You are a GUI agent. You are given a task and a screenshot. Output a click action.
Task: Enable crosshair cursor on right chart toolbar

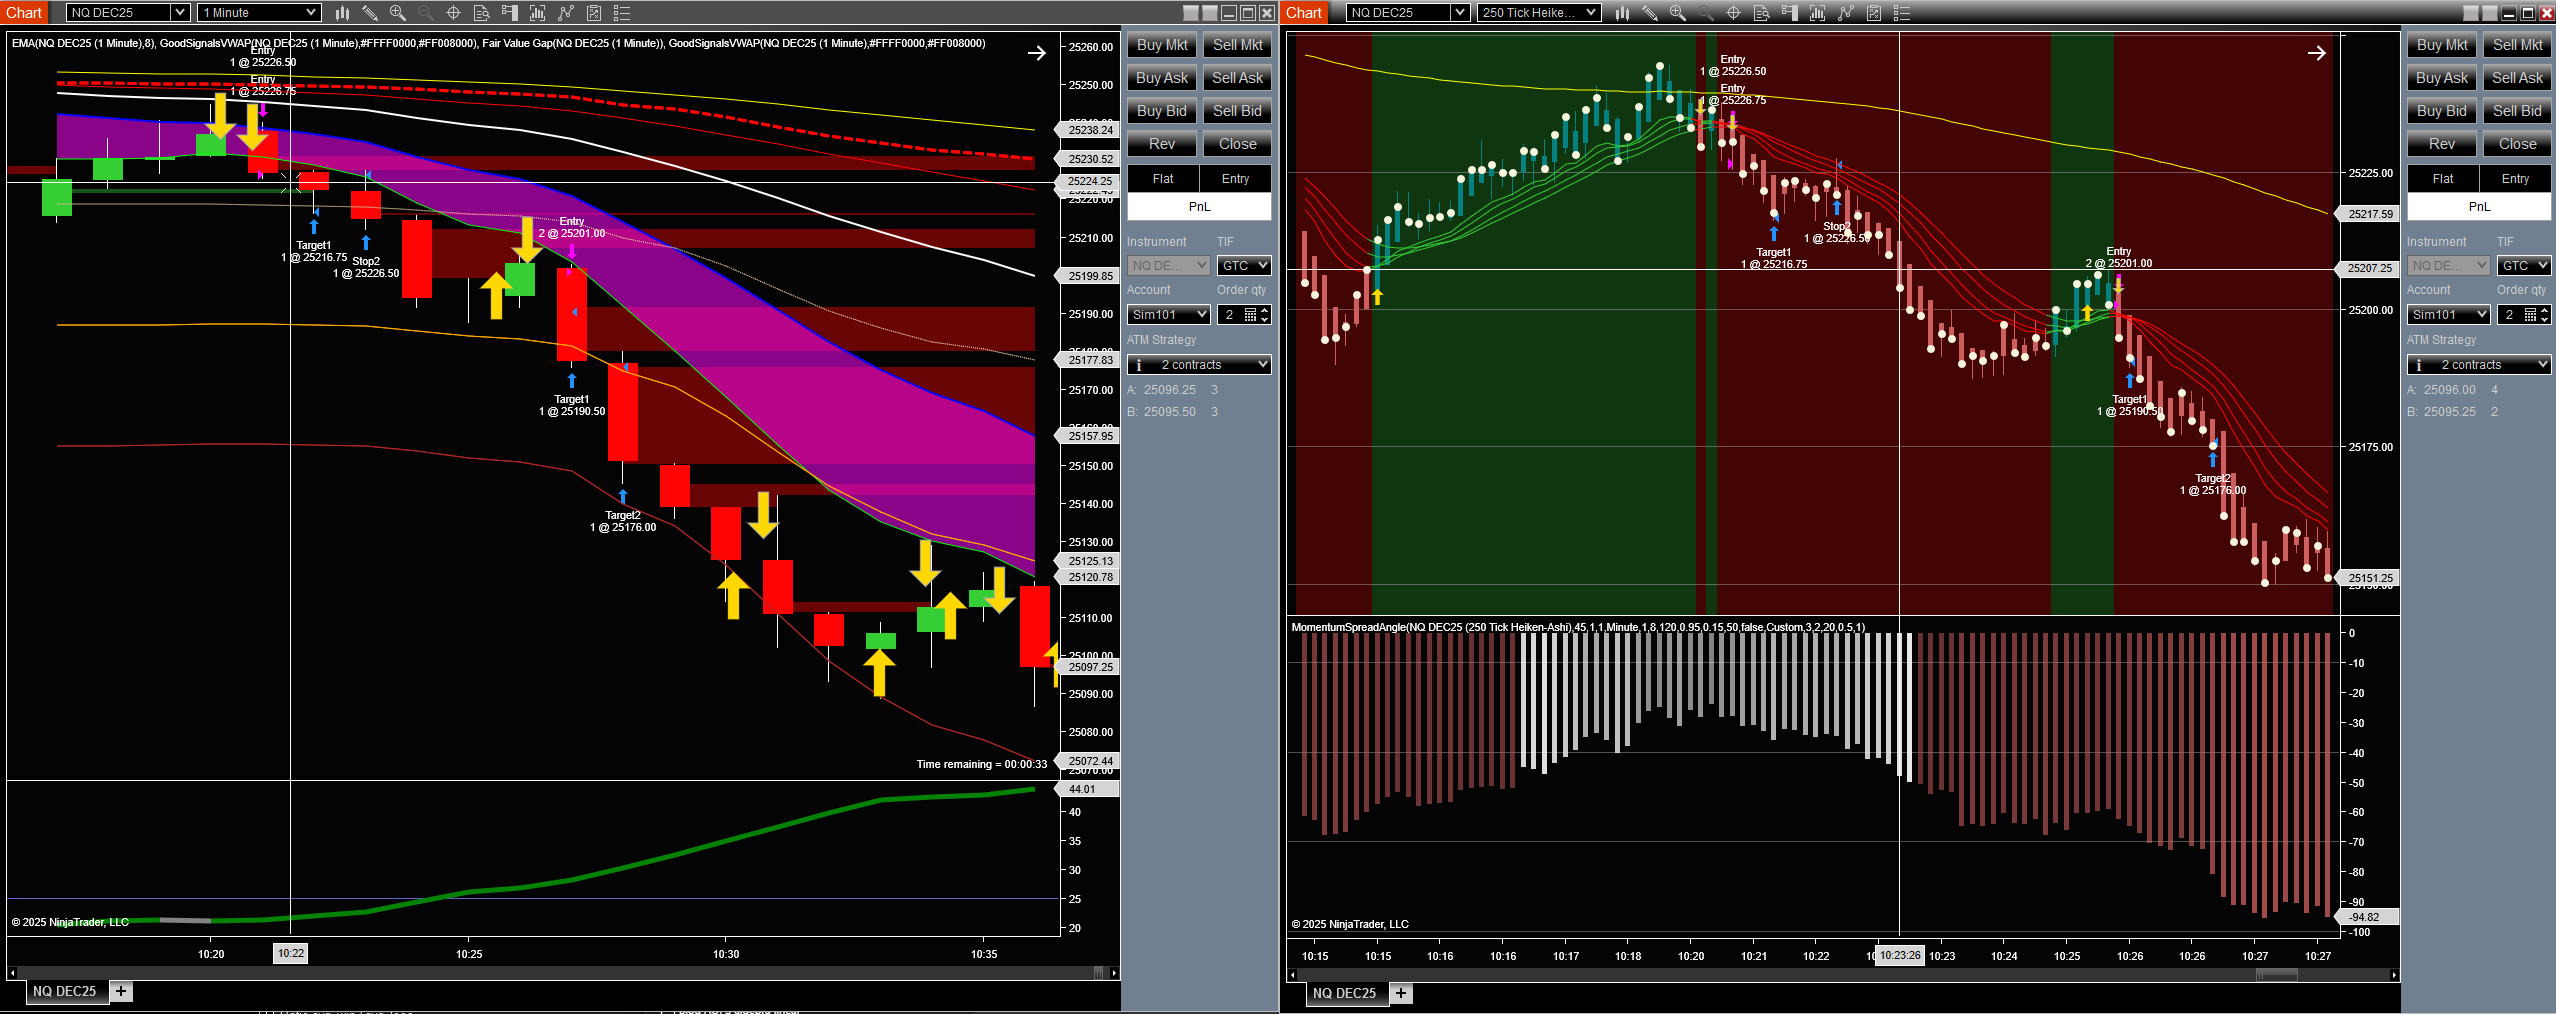[x=1733, y=13]
